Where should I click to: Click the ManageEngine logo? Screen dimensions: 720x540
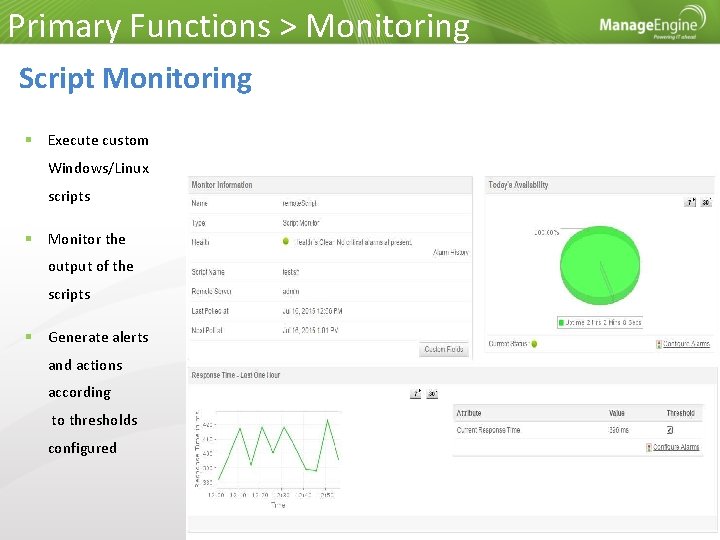(652, 23)
